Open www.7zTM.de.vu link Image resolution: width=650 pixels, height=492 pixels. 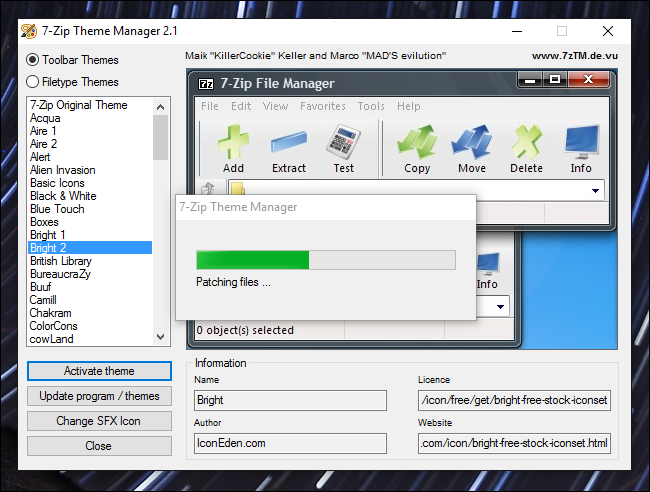tap(575, 56)
